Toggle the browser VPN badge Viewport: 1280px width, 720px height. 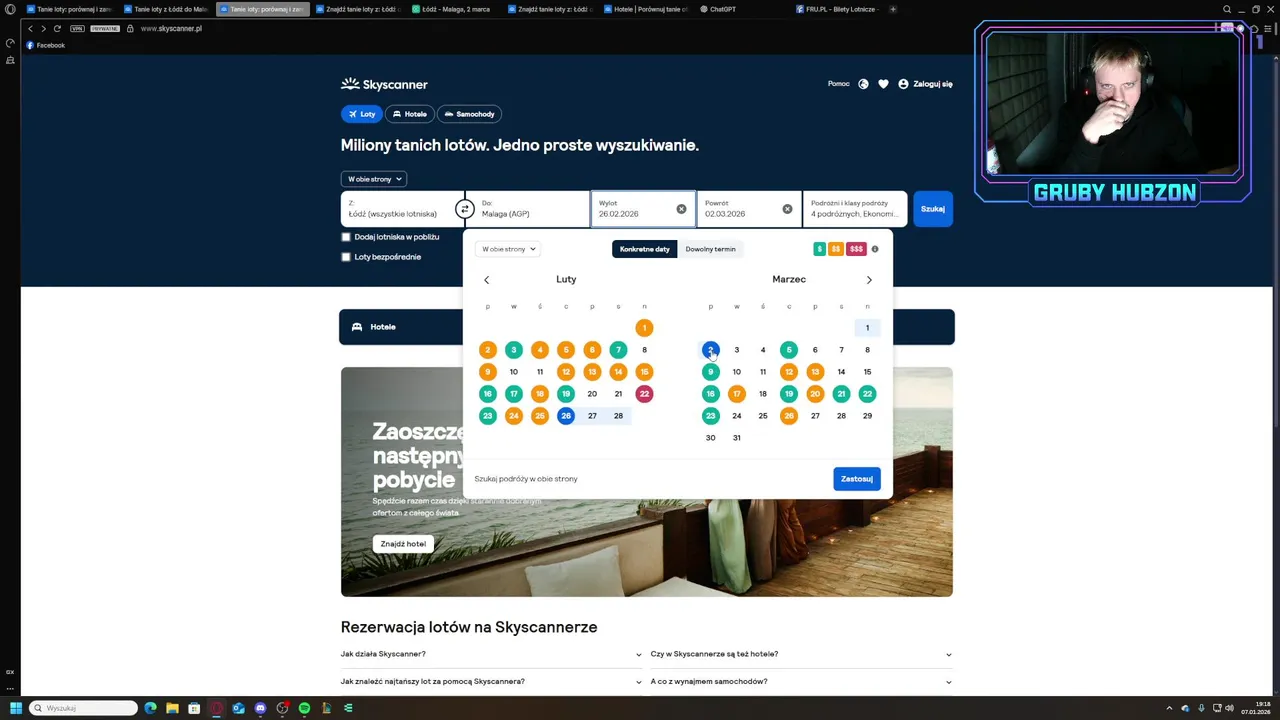click(x=77, y=29)
